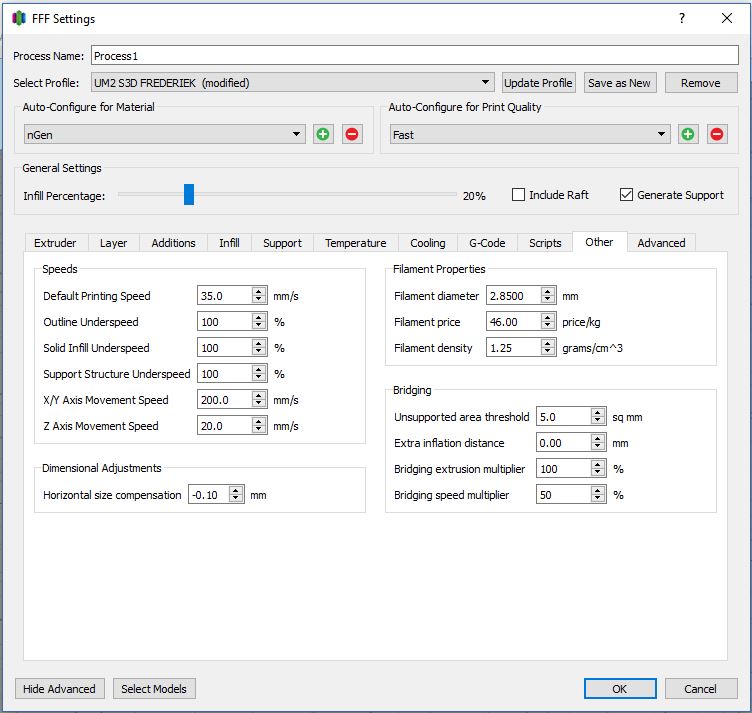The width and height of the screenshot is (752, 713).
Task: Click red remove print quality button
Action: (717, 134)
